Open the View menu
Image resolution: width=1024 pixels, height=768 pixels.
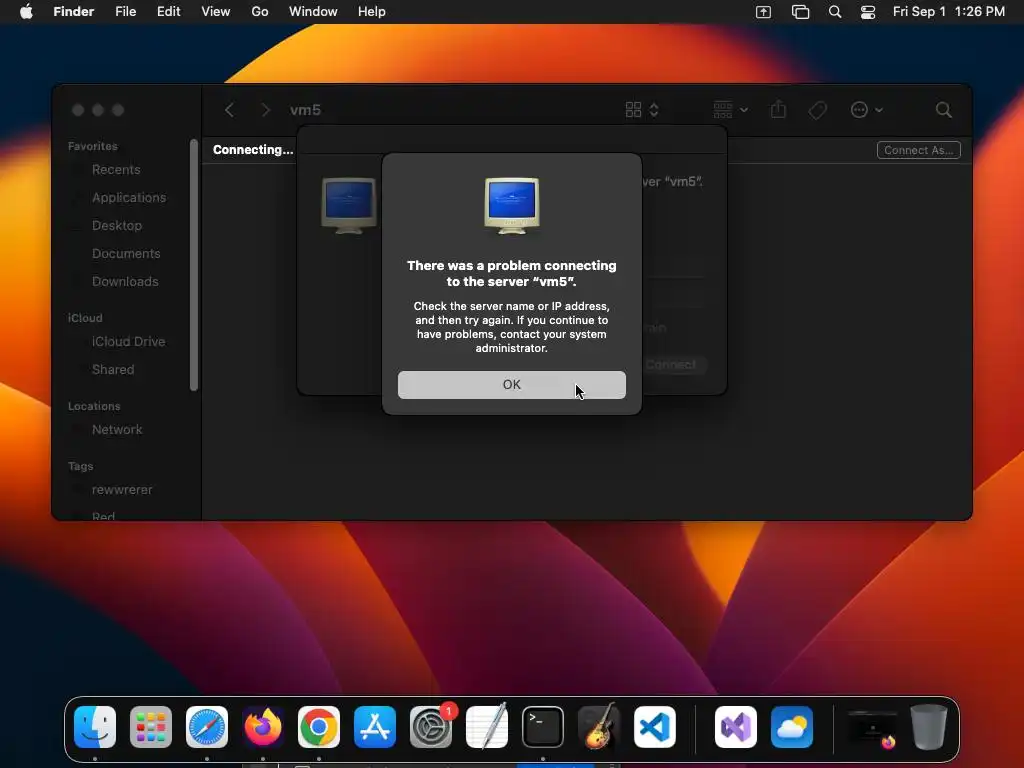pos(216,12)
